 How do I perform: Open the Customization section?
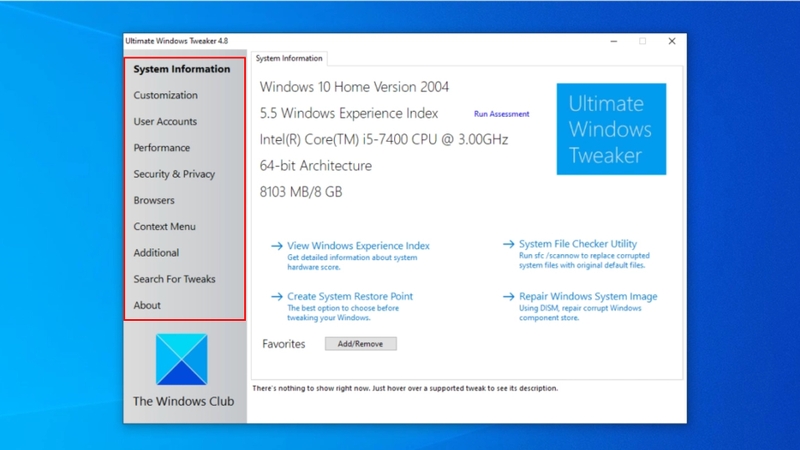(x=165, y=95)
